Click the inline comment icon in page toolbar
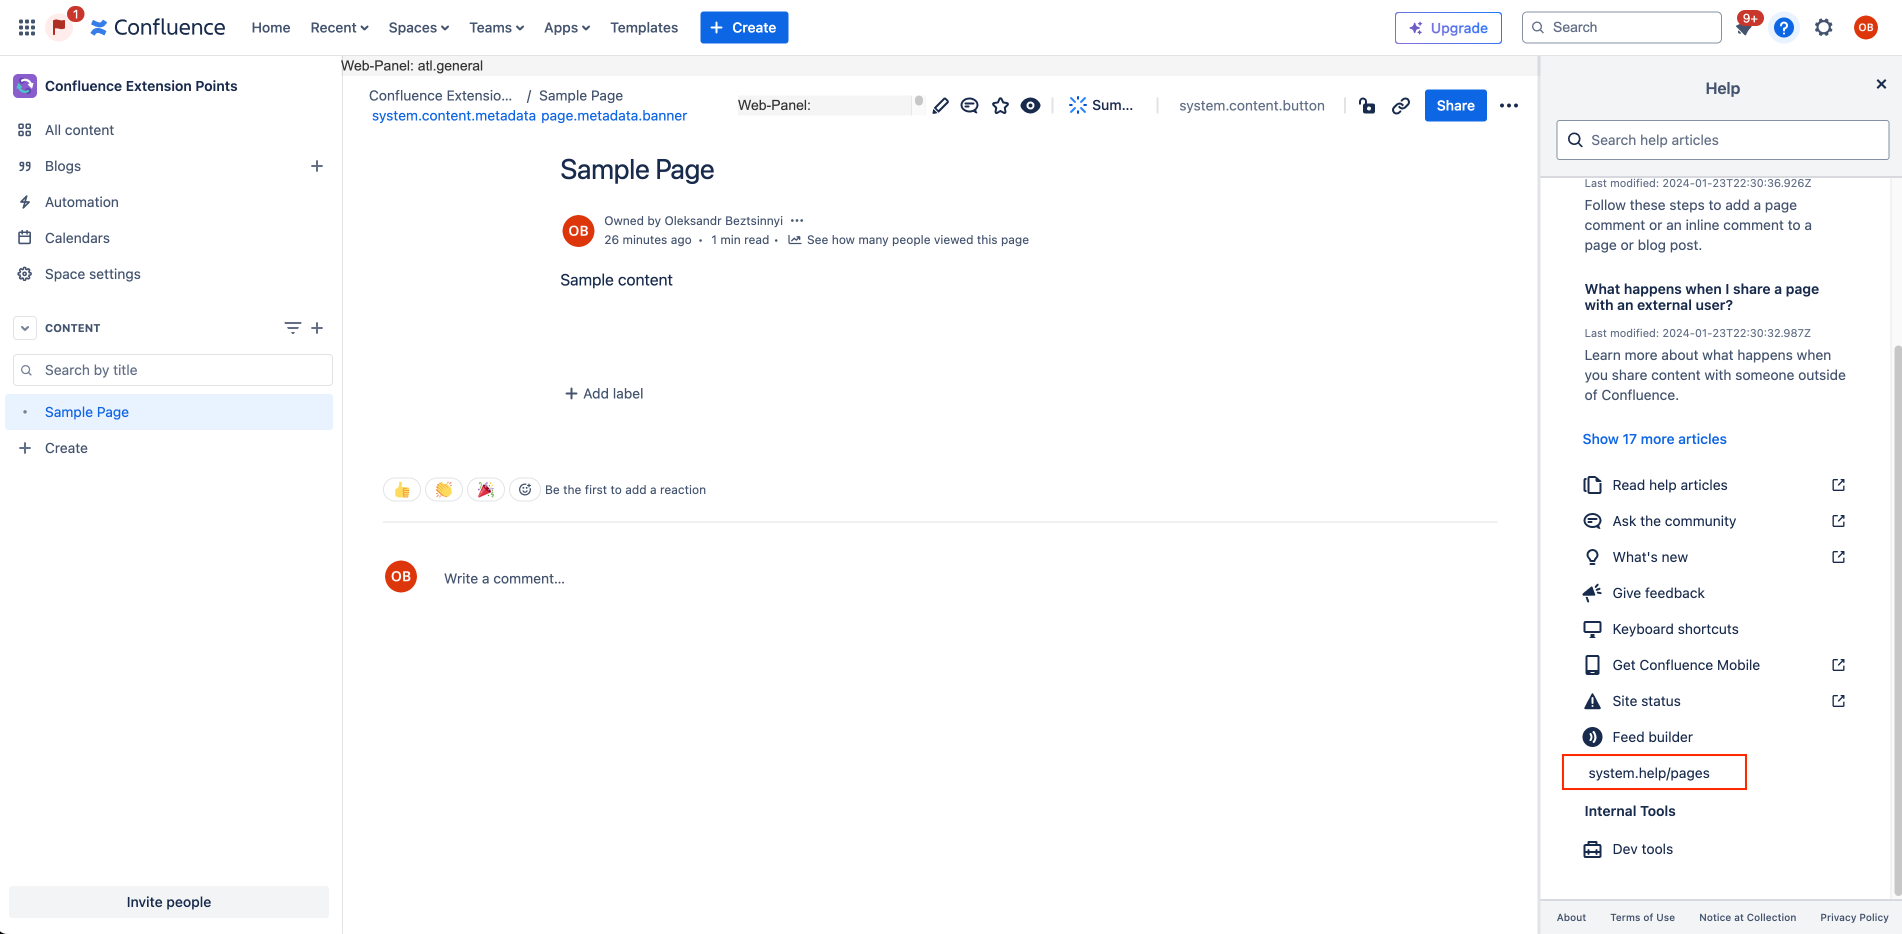This screenshot has height=934, width=1902. pos(969,105)
